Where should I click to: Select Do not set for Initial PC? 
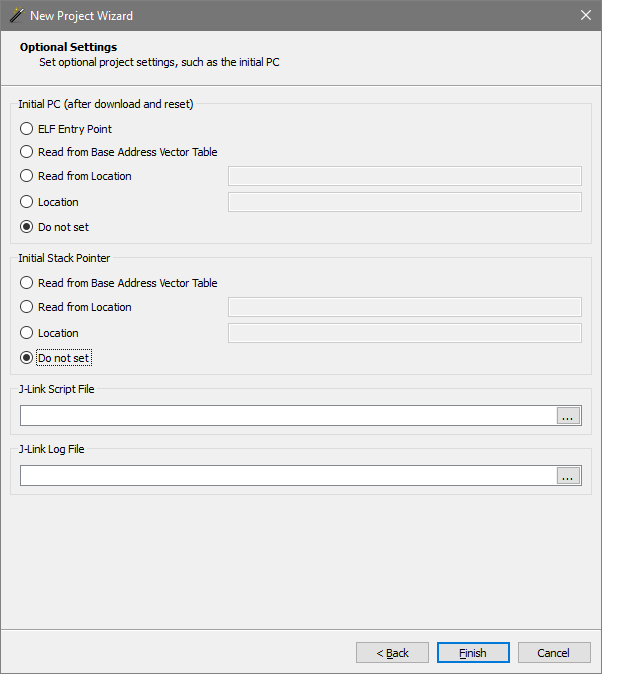point(27,227)
